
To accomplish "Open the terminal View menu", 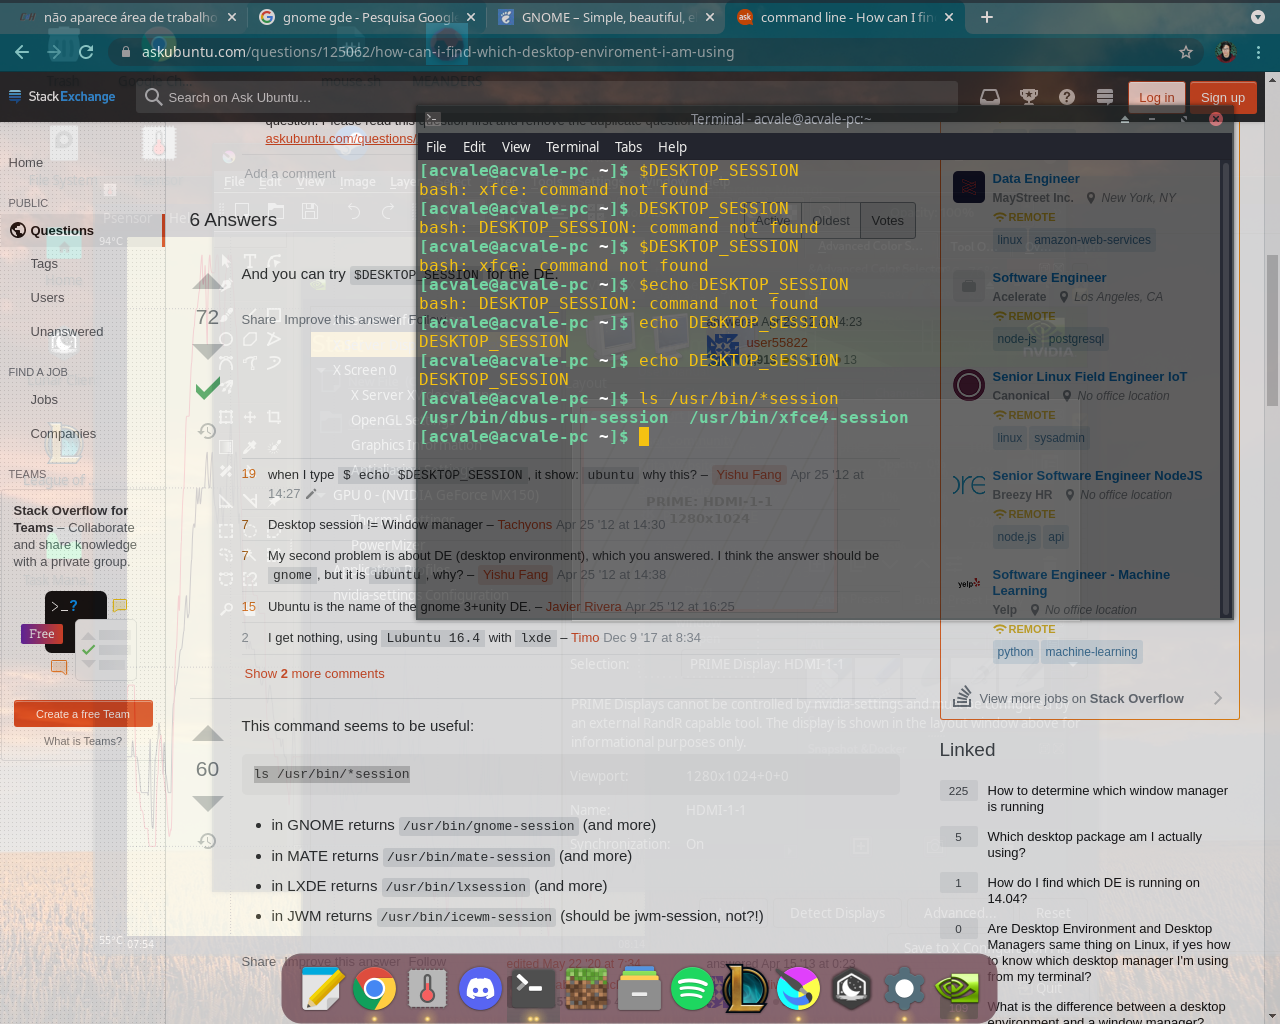I will tap(516, 147).
